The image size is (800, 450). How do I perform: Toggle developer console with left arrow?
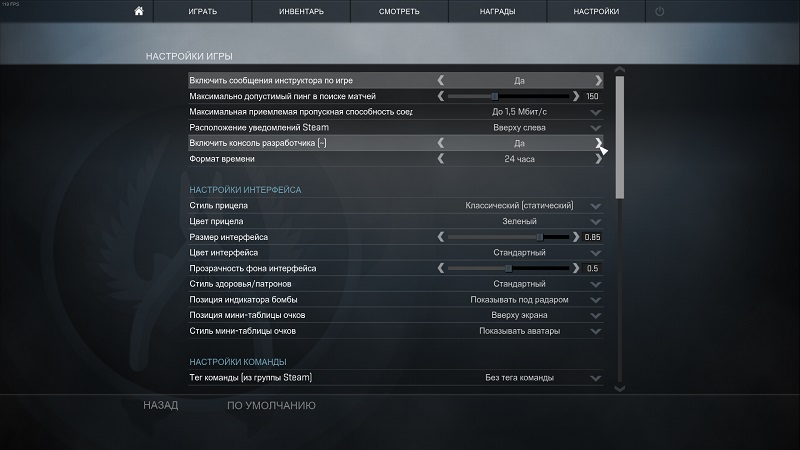click(441, 143)
